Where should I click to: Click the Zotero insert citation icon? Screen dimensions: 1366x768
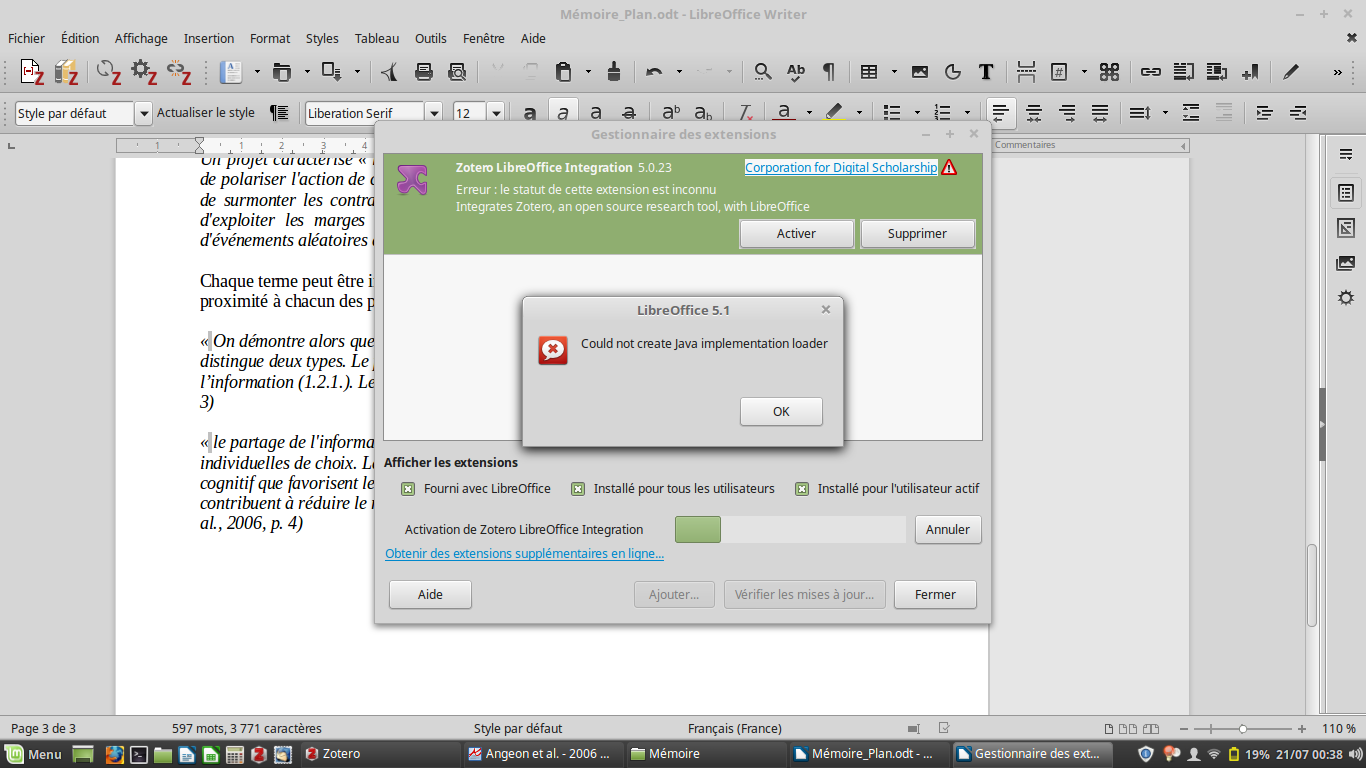[x=32, y=72]
